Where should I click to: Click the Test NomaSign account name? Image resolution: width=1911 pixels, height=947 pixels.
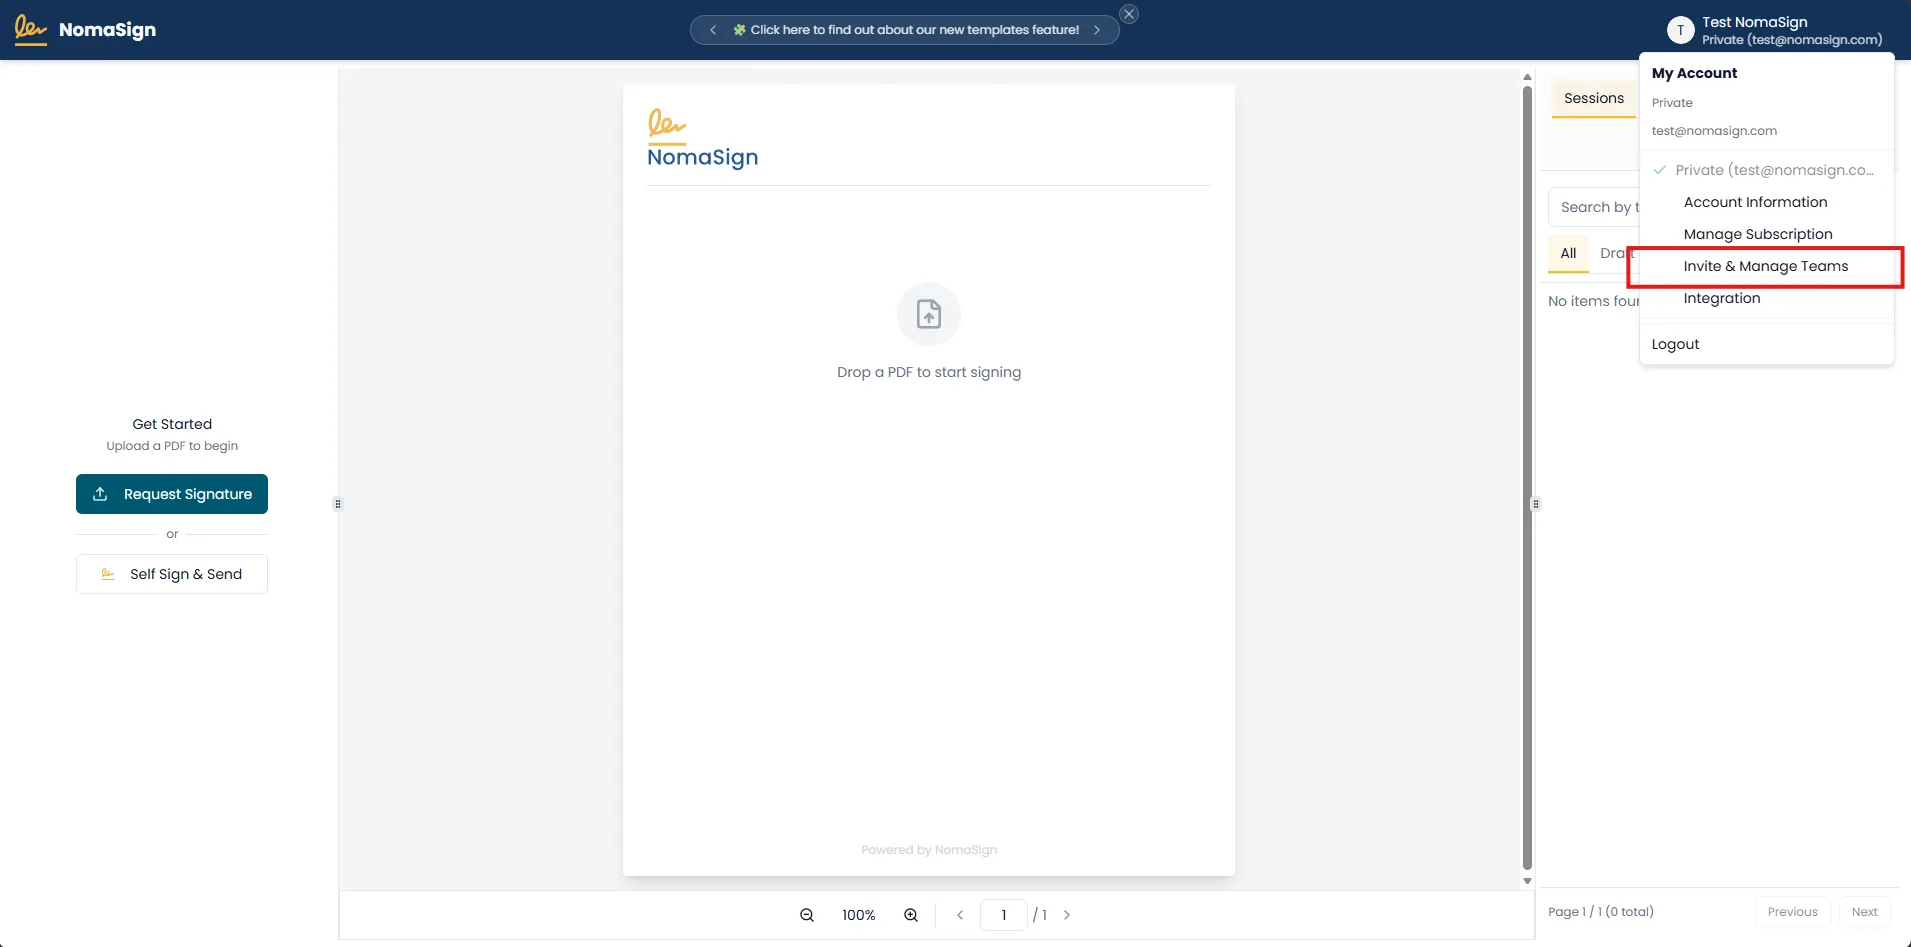pos(1755,22)
